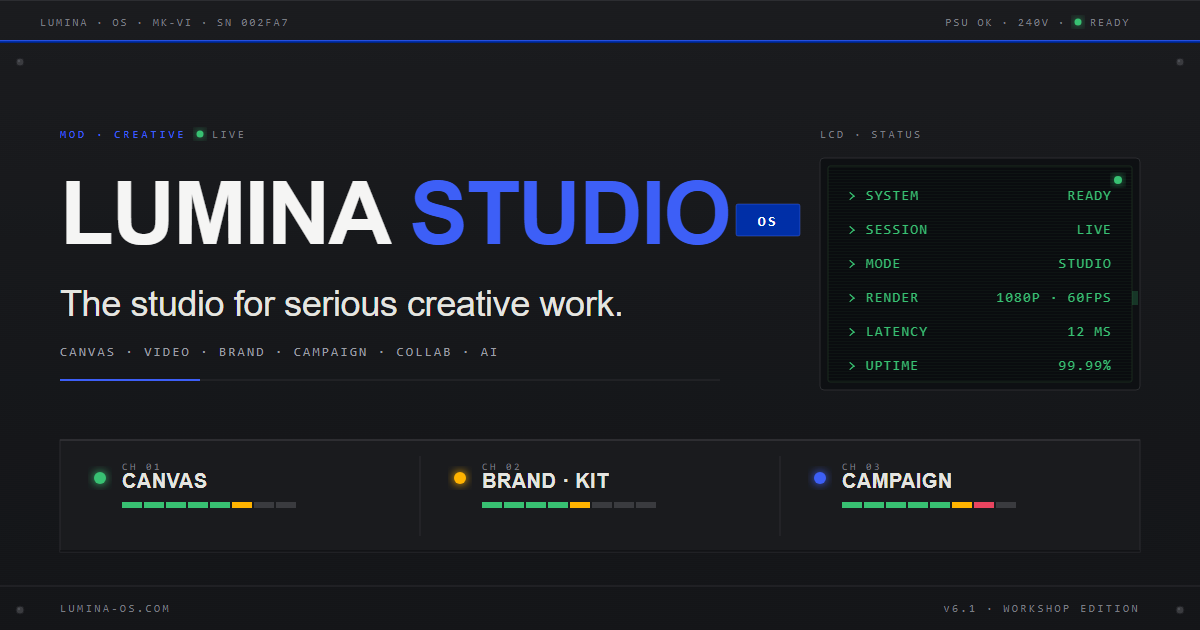Click the green READY indicator dot in header
This screenshot has height=630, width=1200.
pos(1078,22)
